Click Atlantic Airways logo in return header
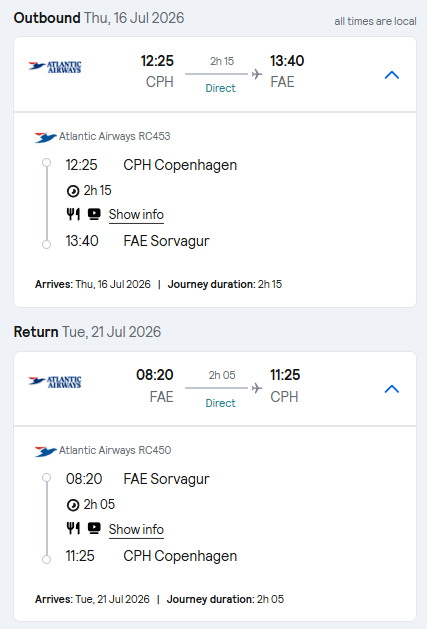The height and width of the screenshot is (629, 427). [x=55, y=382]
